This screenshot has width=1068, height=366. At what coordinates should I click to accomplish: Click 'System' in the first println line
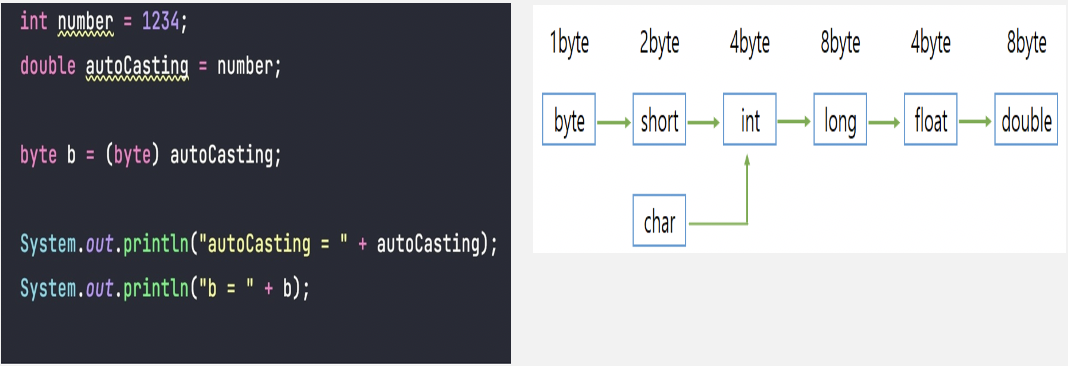pyautogui.click(x=48, y=245)
